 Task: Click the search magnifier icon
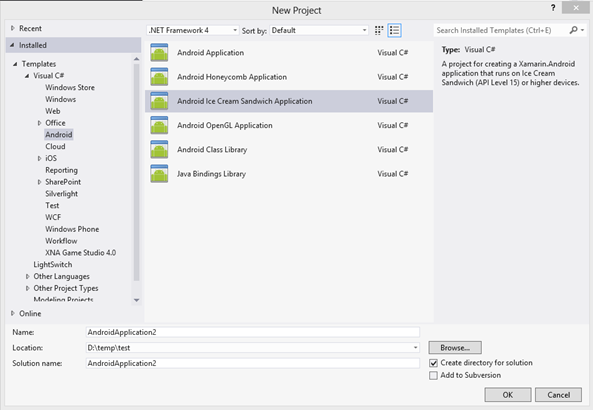[573, 30]
